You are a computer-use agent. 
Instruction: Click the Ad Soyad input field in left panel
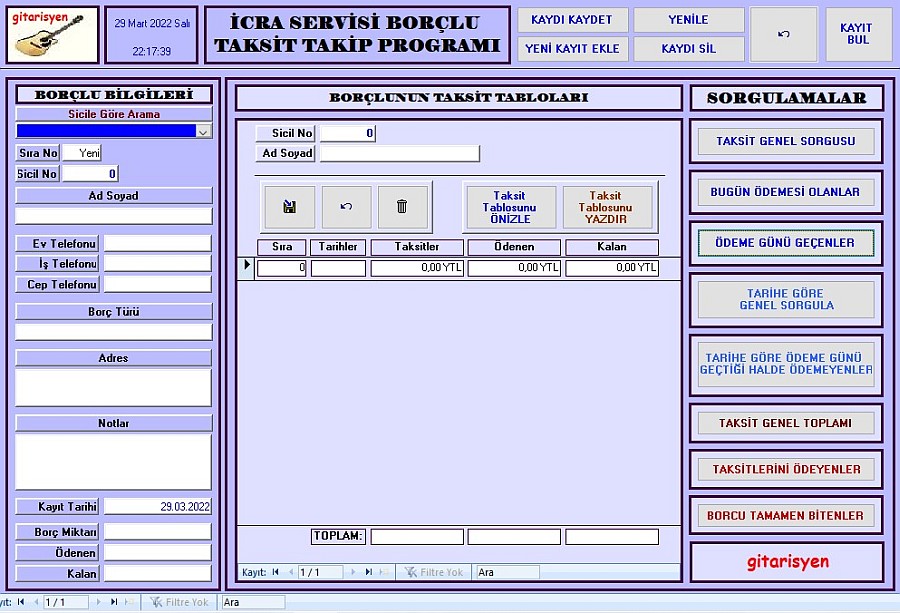point(114,216)
